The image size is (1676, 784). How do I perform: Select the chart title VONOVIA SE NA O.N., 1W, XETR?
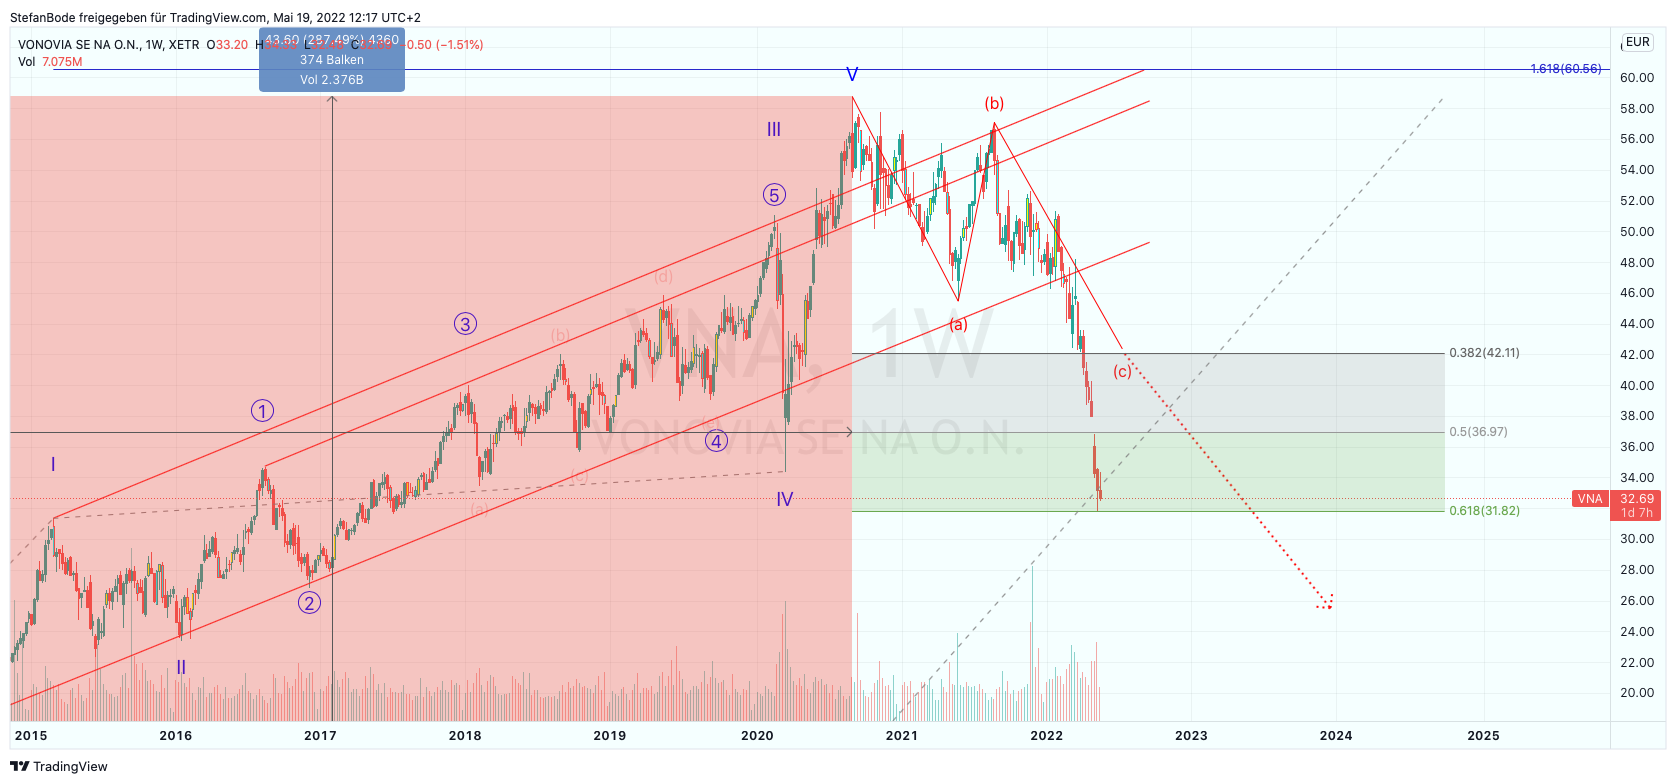click(109, 45)
